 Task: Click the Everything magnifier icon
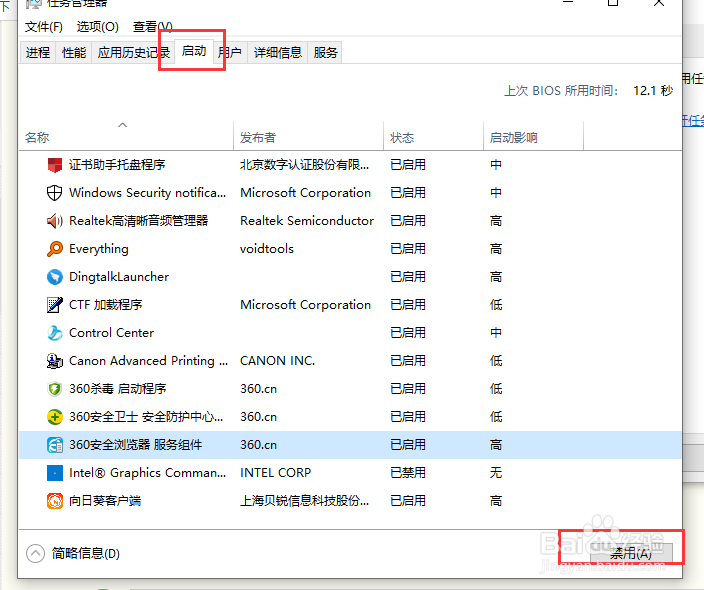tap(55, 249)
